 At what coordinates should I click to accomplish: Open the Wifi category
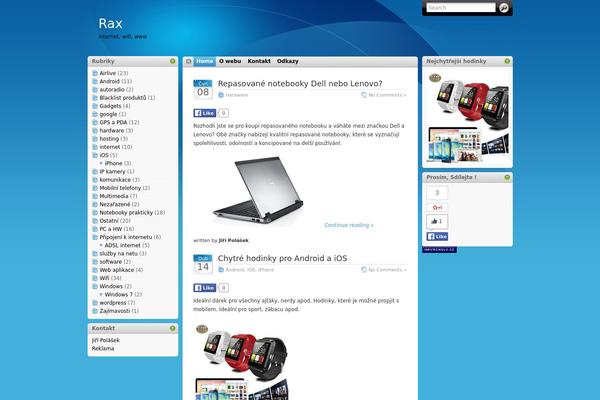point(104,278)
